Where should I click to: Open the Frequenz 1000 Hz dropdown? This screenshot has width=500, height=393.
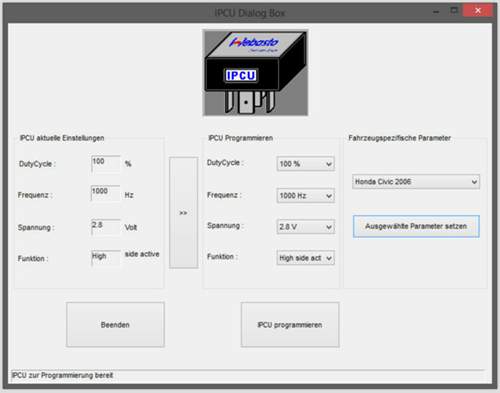[x=306, y=196]
